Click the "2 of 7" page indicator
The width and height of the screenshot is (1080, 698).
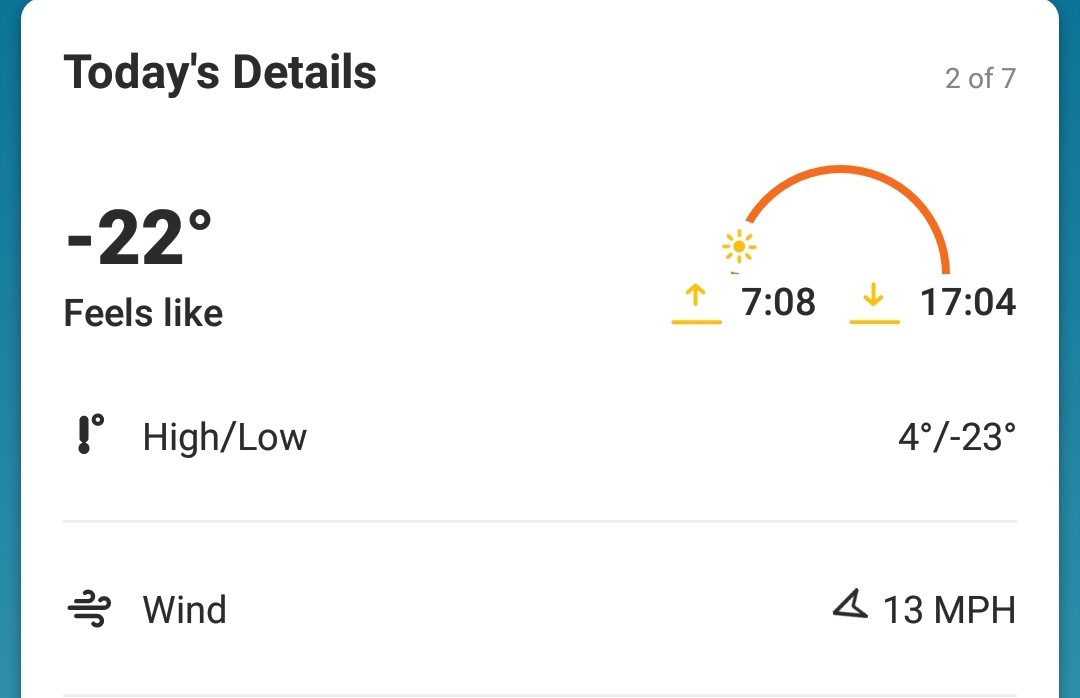point(980,78)
